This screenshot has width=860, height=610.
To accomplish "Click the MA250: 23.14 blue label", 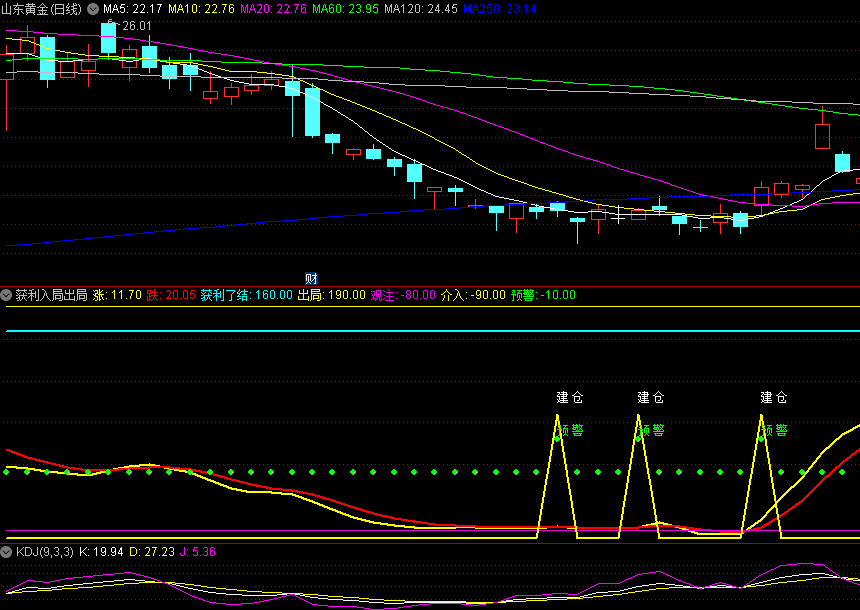I will pyautogui.click(x=500, y=9).
